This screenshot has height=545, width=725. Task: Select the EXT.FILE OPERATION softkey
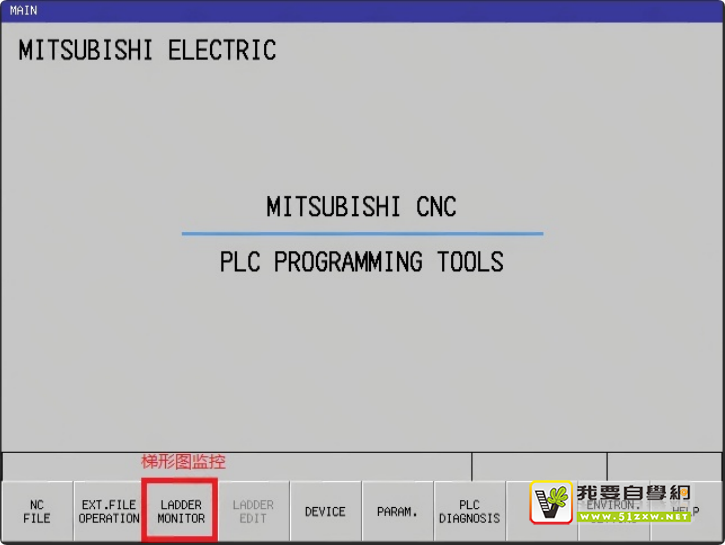pyautogui.click(x=109, y=512)
